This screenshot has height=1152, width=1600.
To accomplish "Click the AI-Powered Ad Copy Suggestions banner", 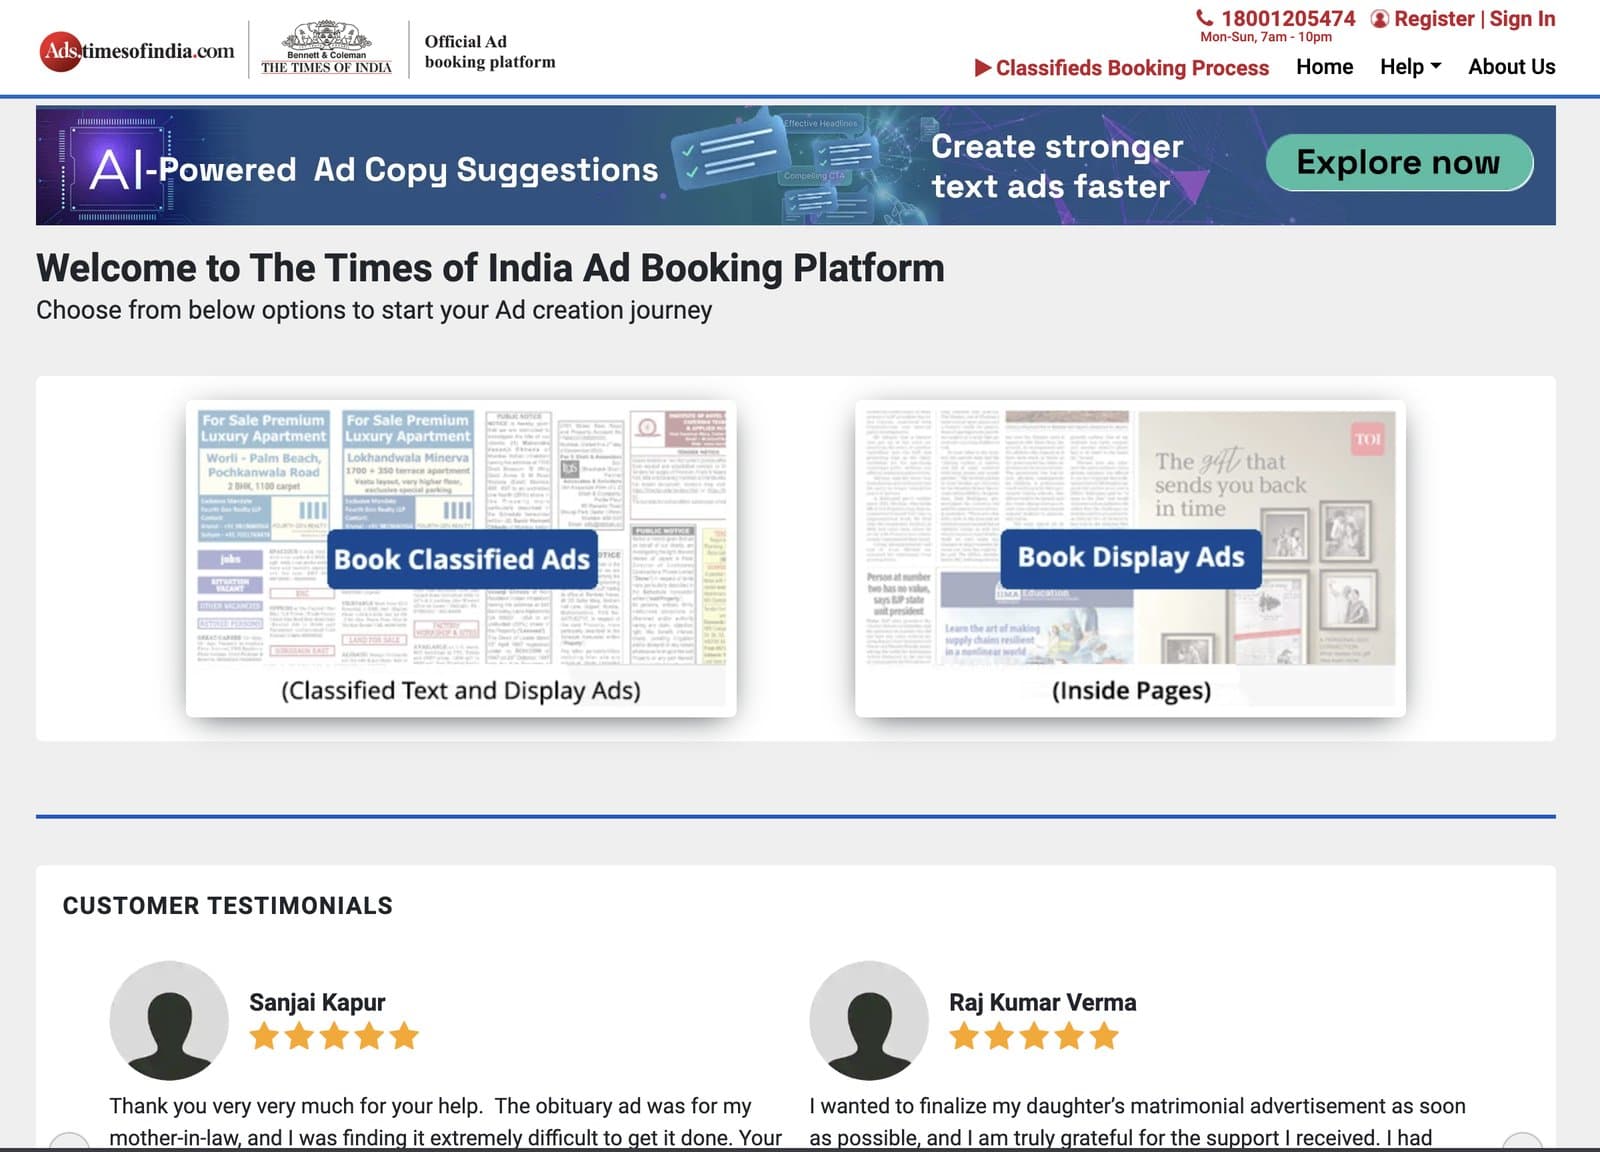I will pyautogui.click(x=795, y=165).
